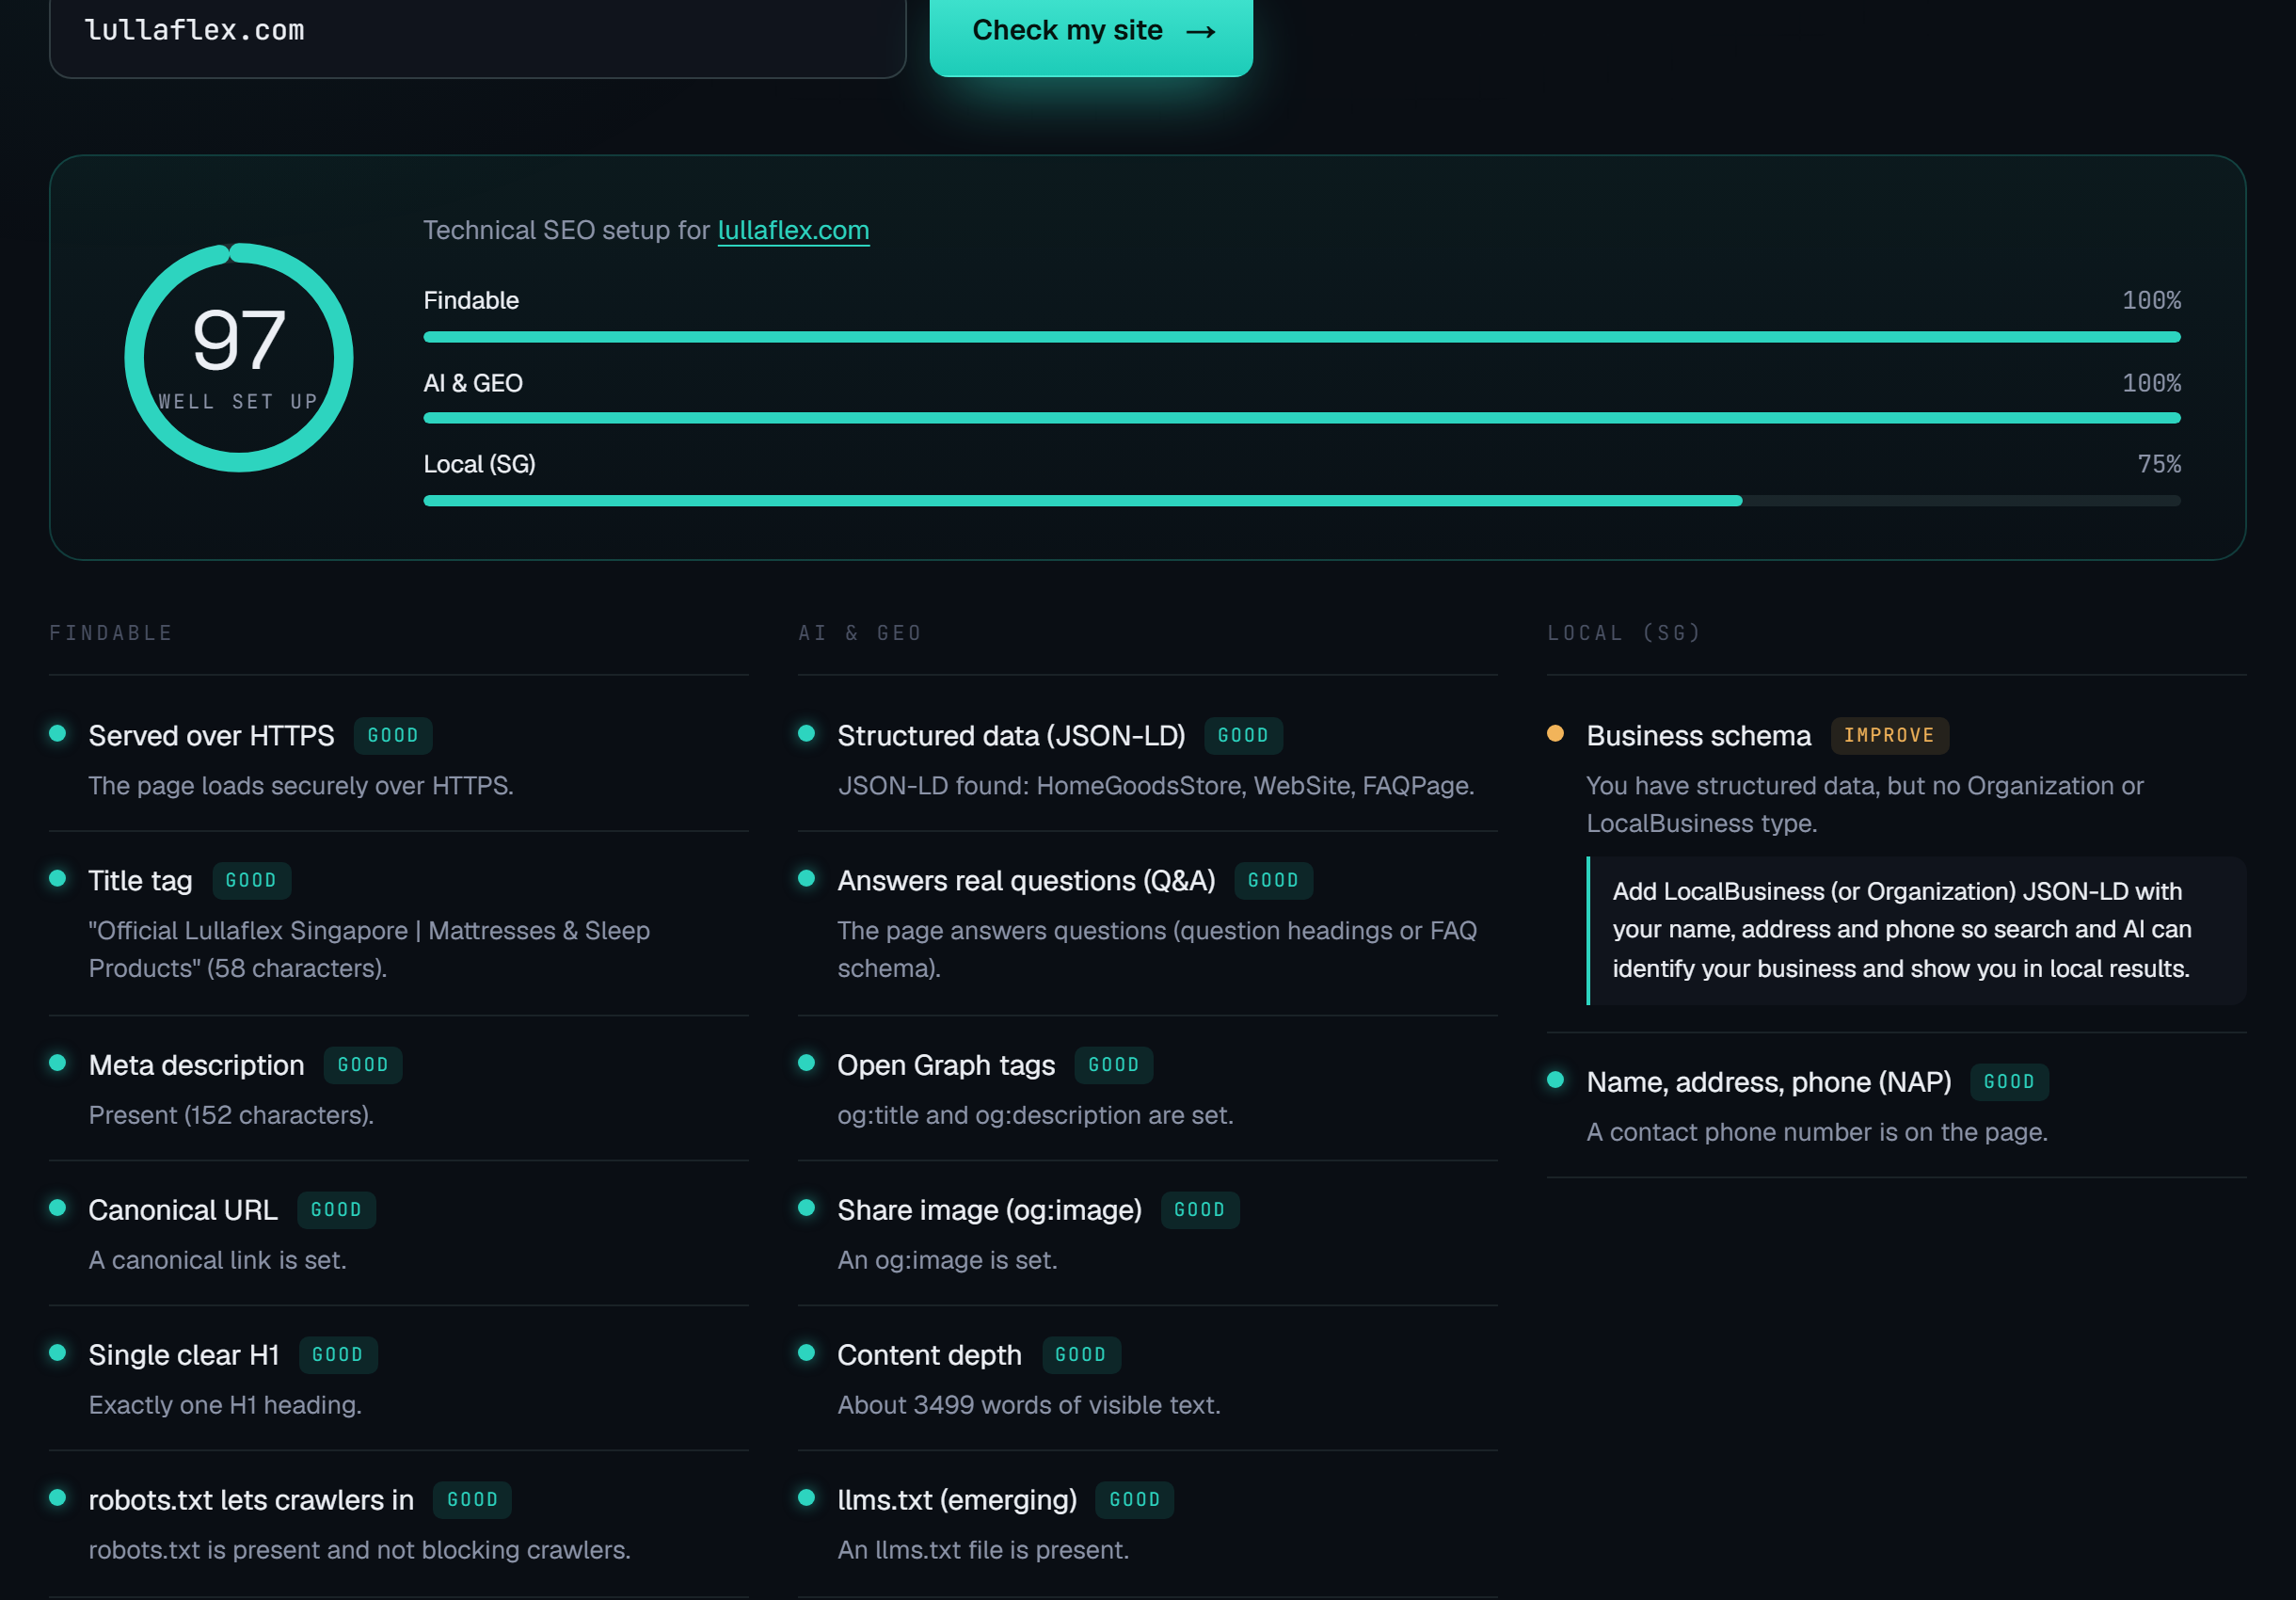Screen dimensions: 2296x1600
Task: Click the Content depth heading
Action: 930,1355
